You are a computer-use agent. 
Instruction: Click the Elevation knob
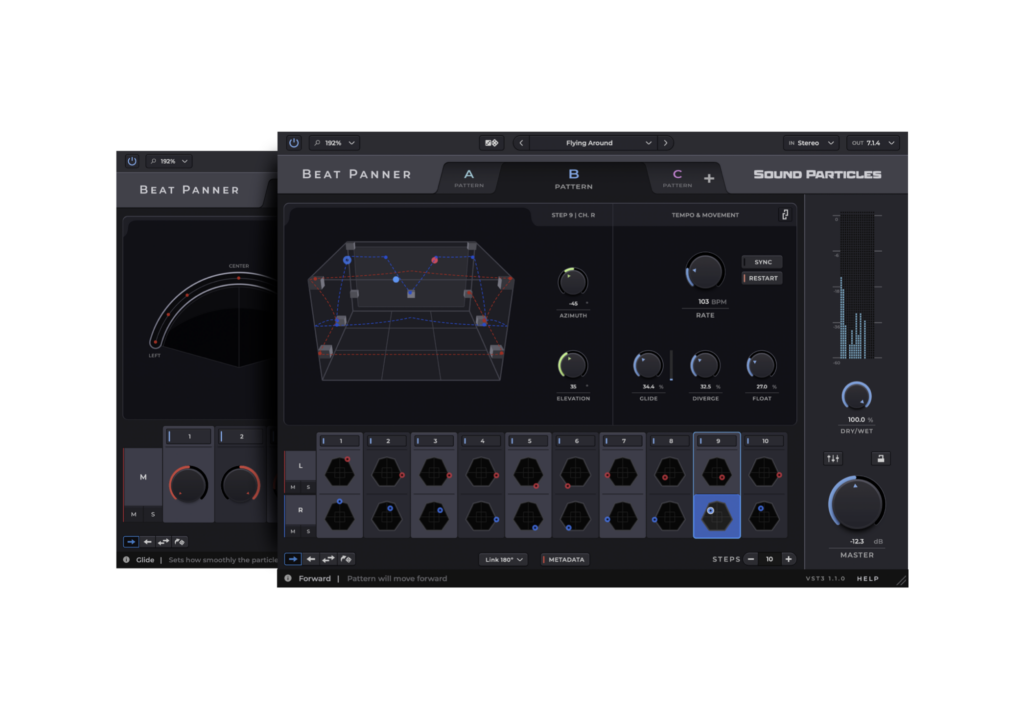[572, 365]
